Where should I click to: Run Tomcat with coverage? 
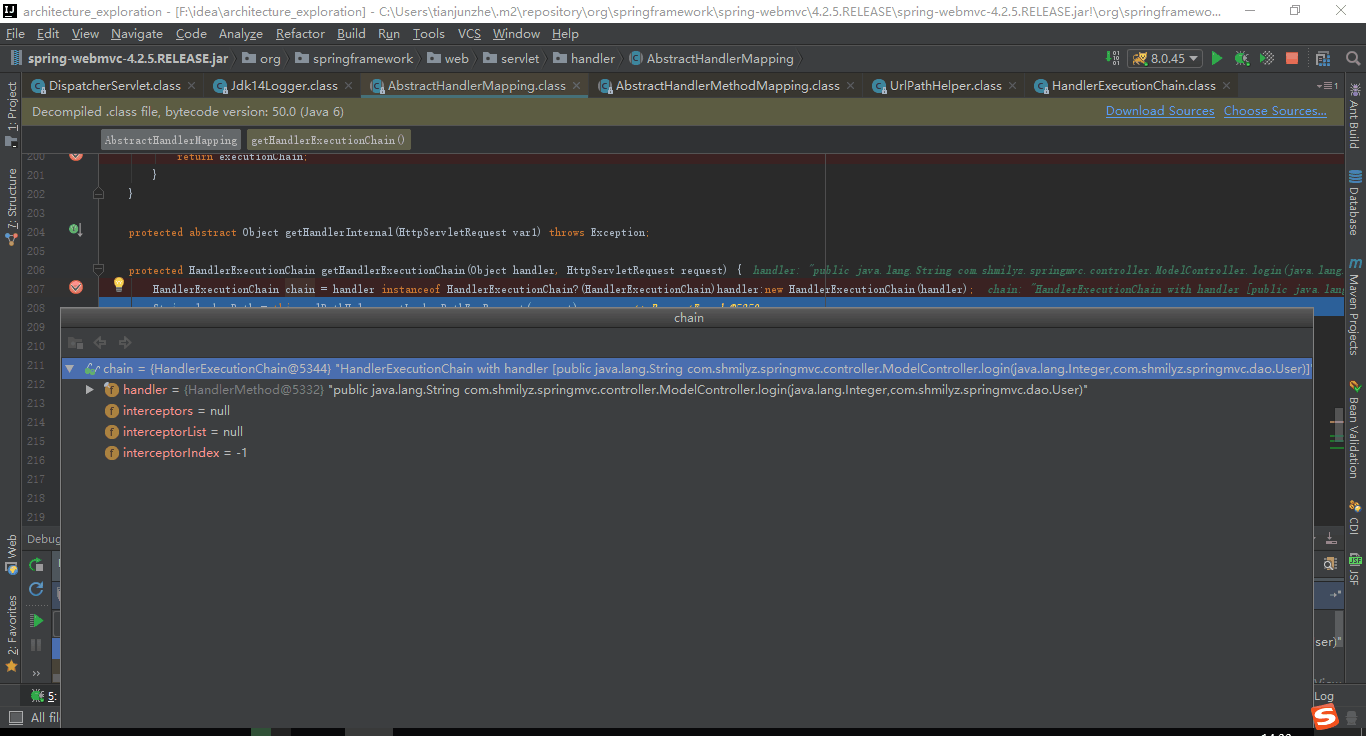(1265, 58)
